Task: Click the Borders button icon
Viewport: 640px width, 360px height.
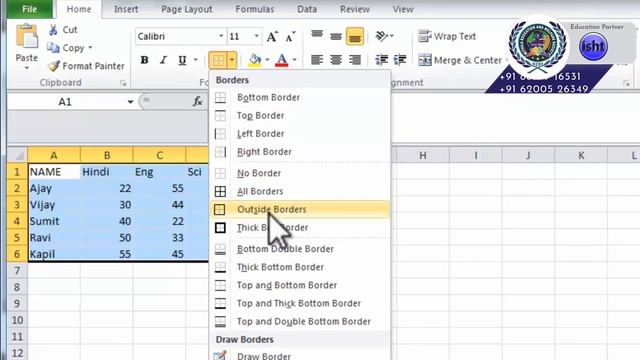Action: point(218,60)
